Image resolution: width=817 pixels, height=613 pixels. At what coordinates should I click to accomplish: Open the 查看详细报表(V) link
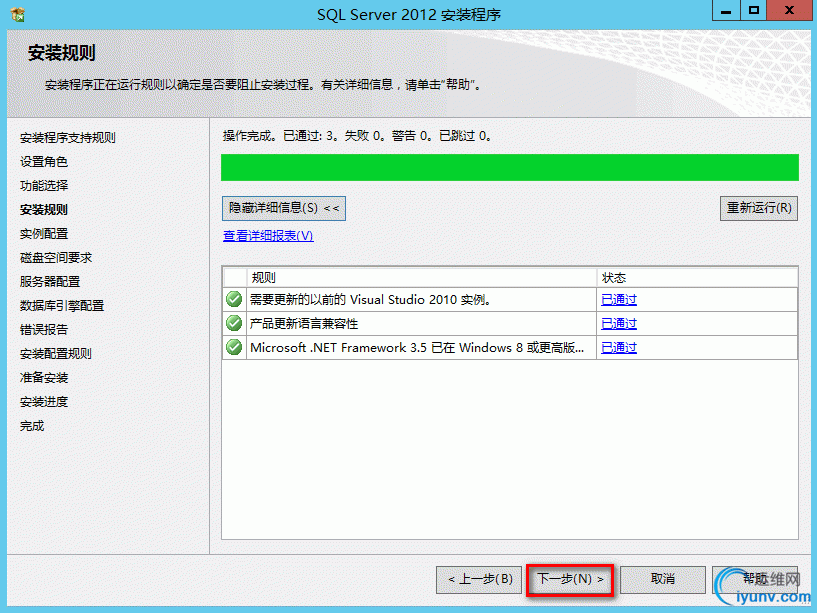pyautogui.click(x=268, y=236)
